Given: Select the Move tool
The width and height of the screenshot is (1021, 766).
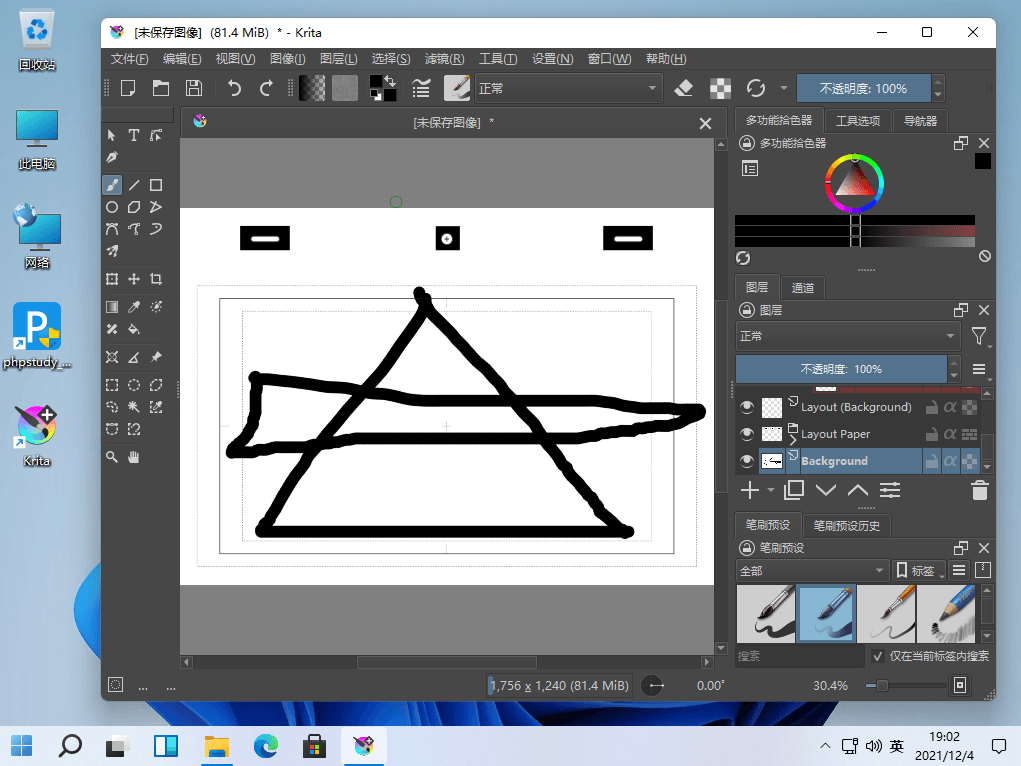Looking at the screenshot, I should click(x=134, y=279).
